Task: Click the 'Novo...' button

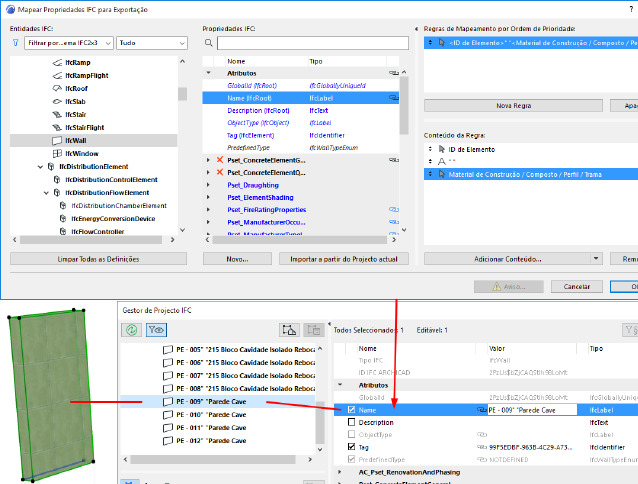Action: click(237, 259)
